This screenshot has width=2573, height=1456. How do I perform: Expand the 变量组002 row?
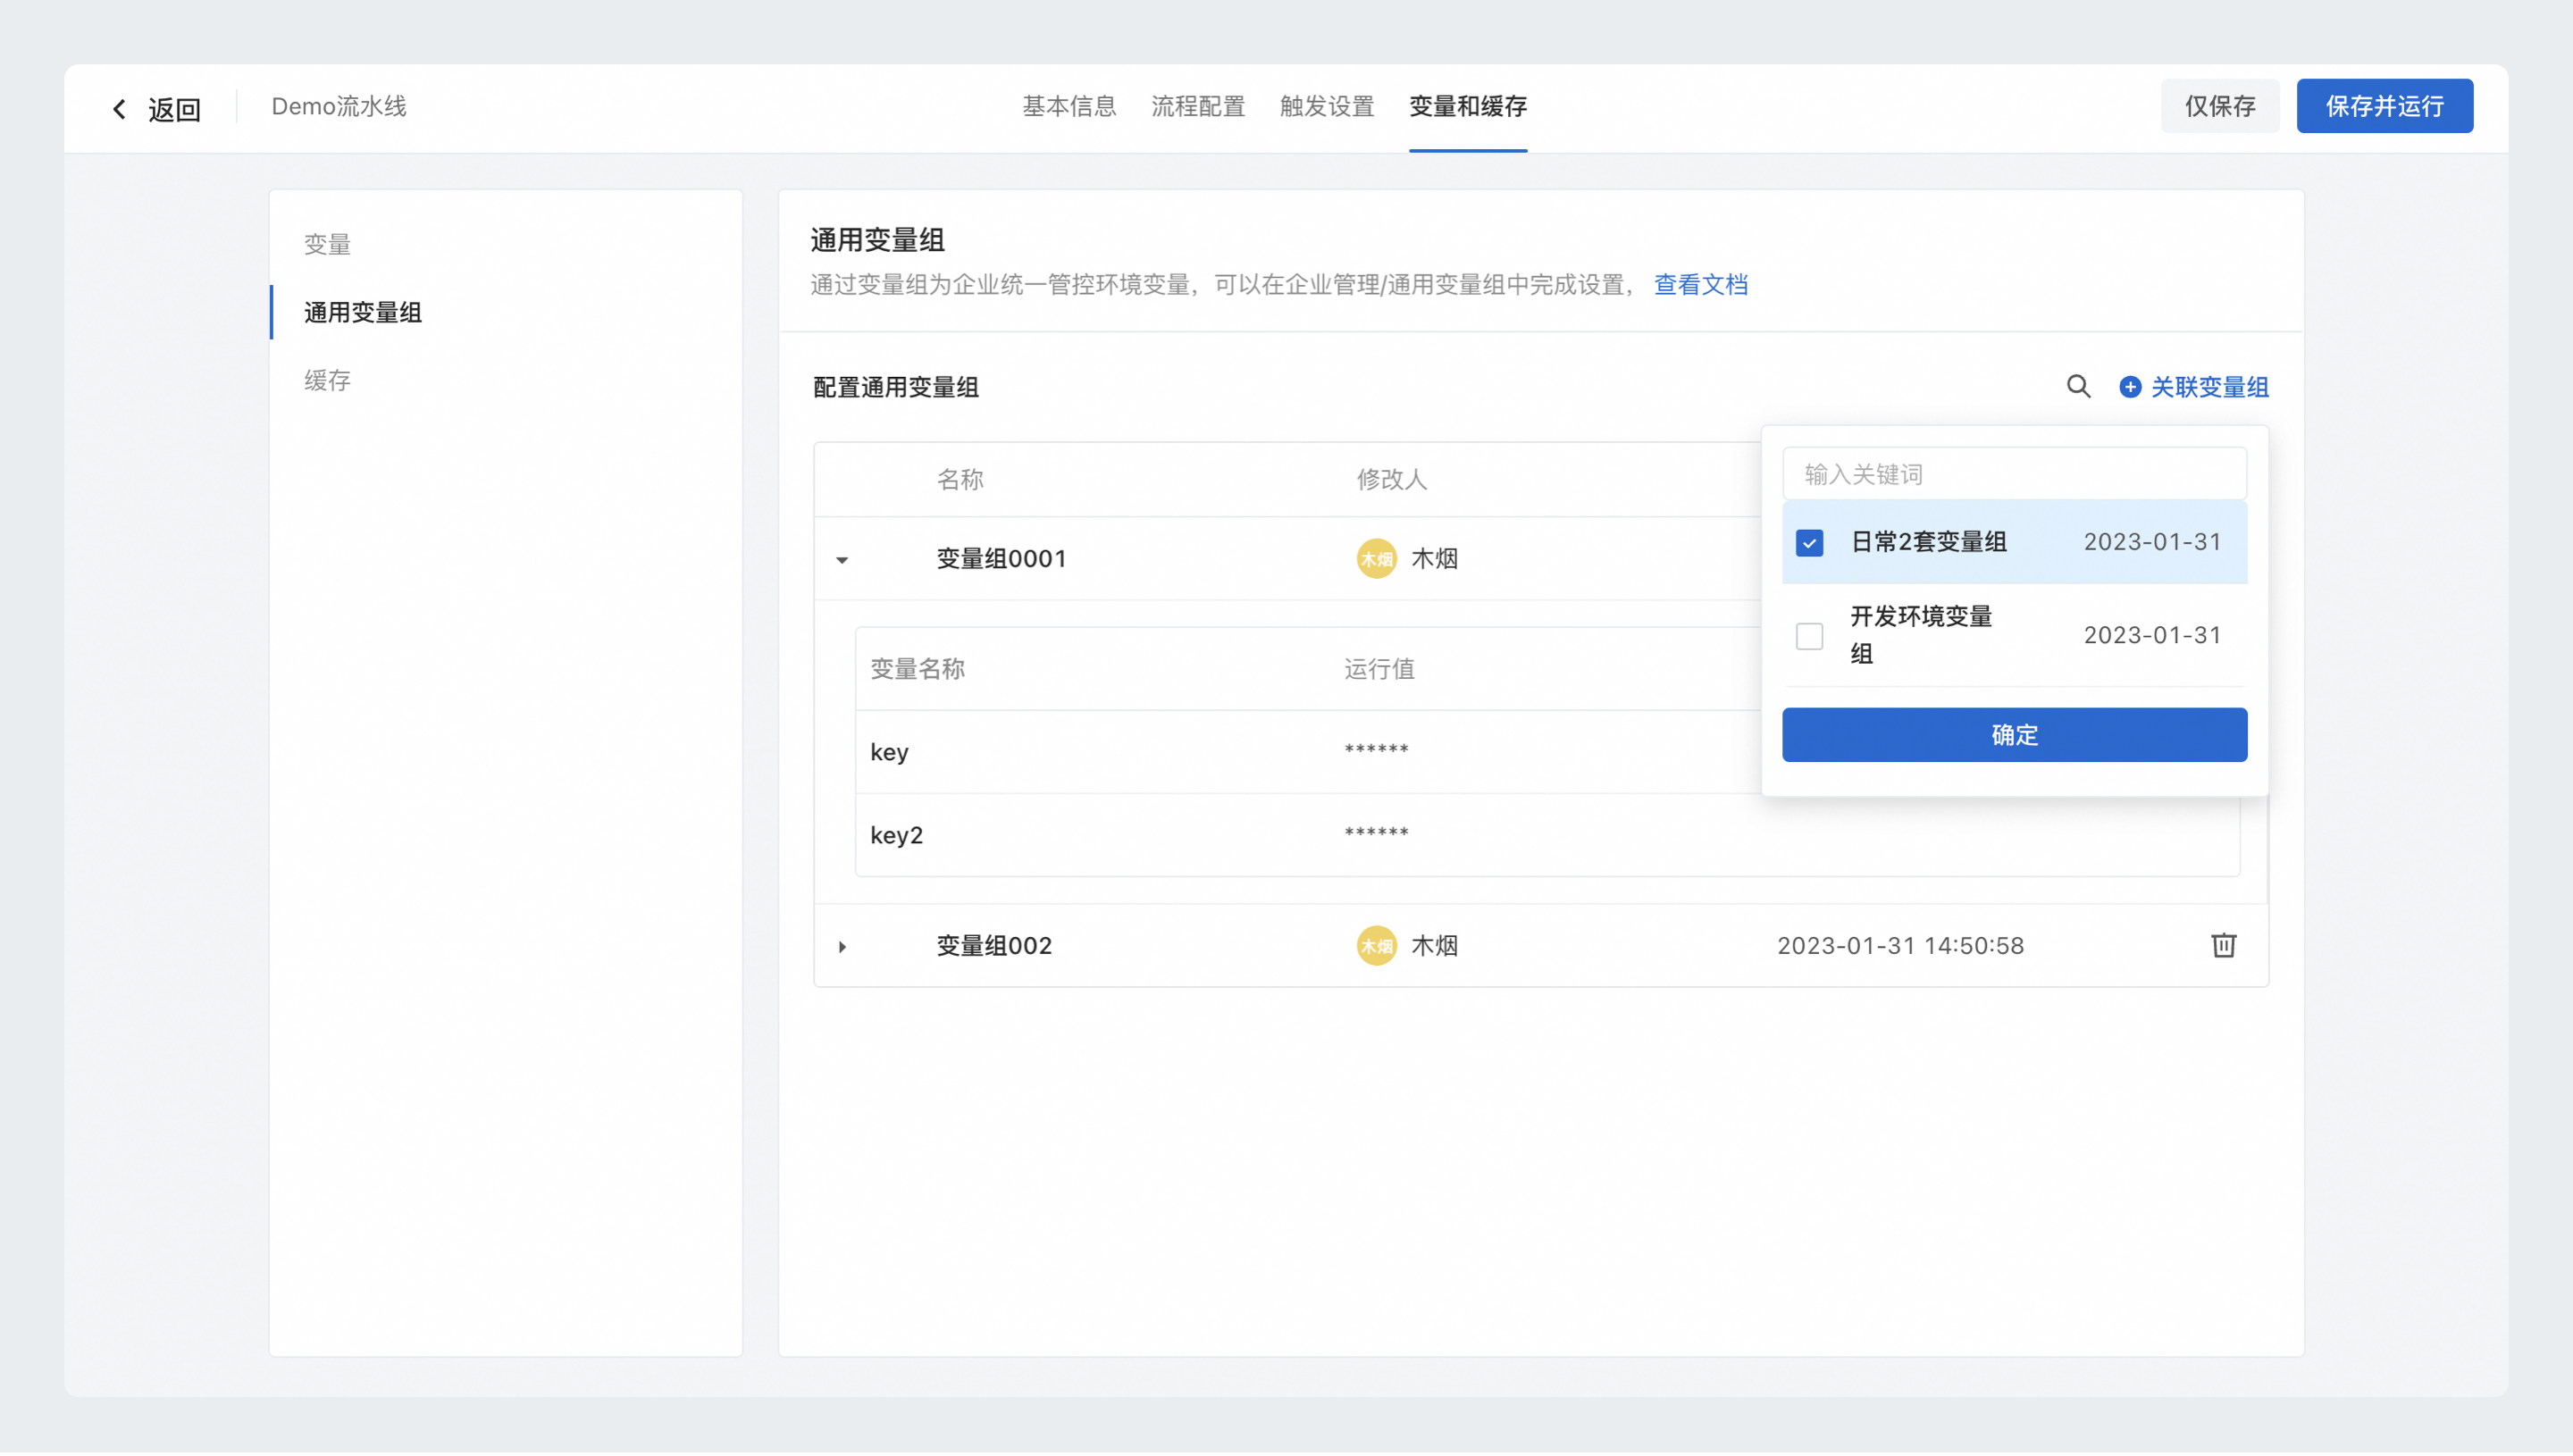(842, 946)
